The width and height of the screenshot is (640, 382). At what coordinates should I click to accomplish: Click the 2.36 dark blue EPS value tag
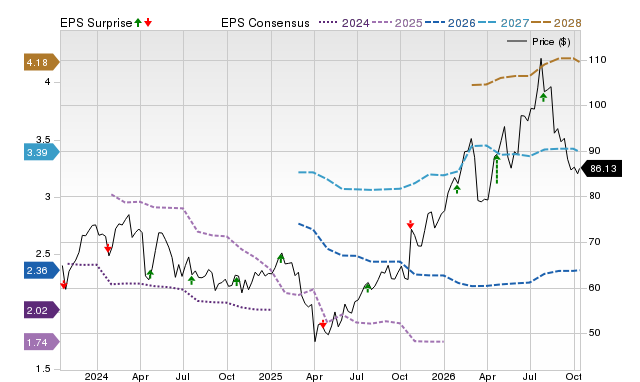[x=42, y=270]
